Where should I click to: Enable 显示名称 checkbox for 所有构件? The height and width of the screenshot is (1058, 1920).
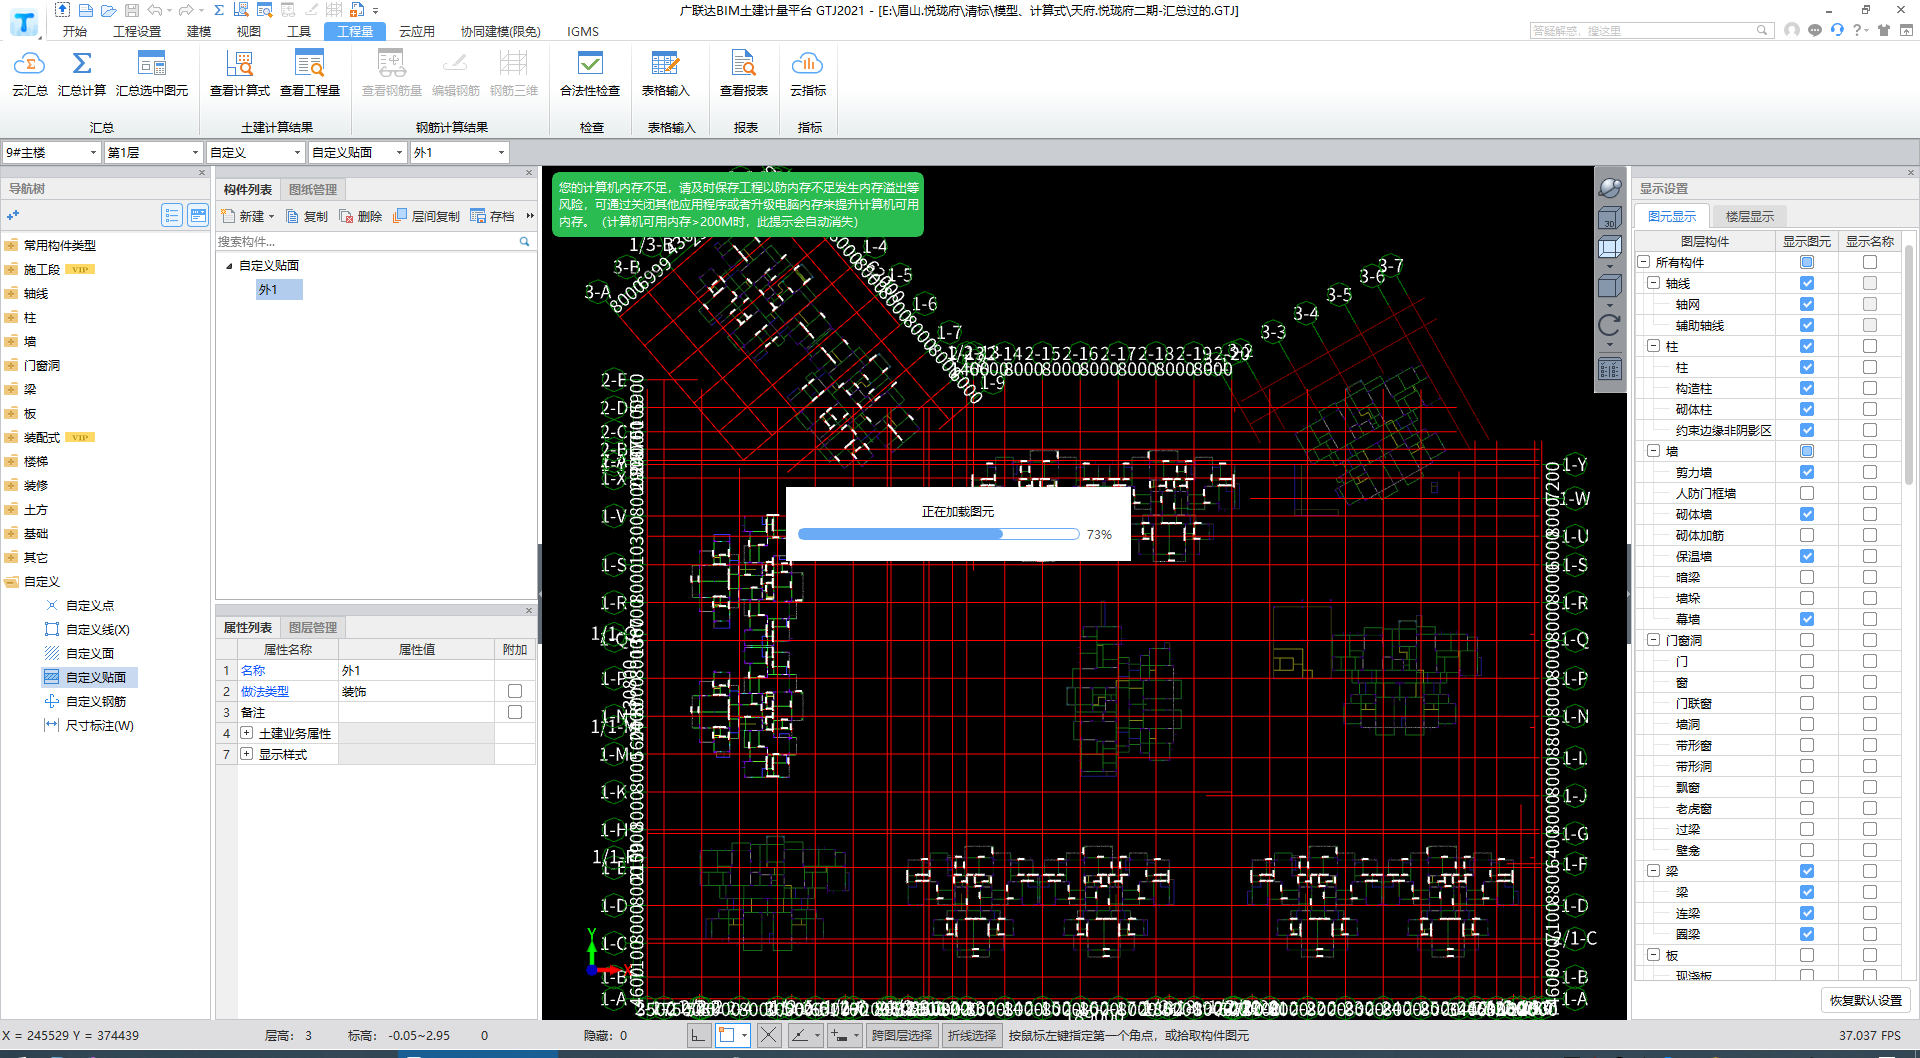1870,262
